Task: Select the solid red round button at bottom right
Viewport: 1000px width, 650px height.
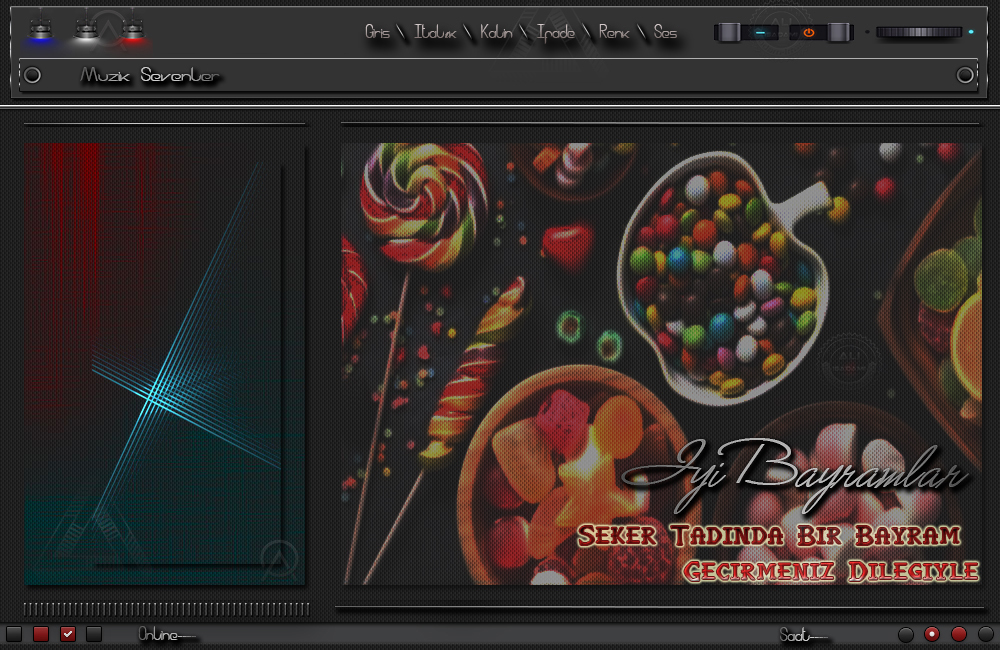Action: click(958, 634)
